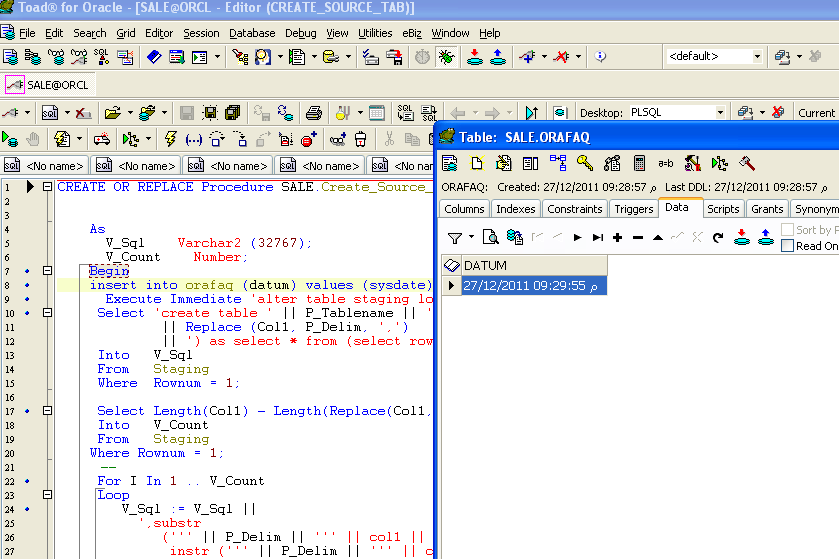Click the Help menu
This screenshot has height=559, width=839.
pos(489,33)
